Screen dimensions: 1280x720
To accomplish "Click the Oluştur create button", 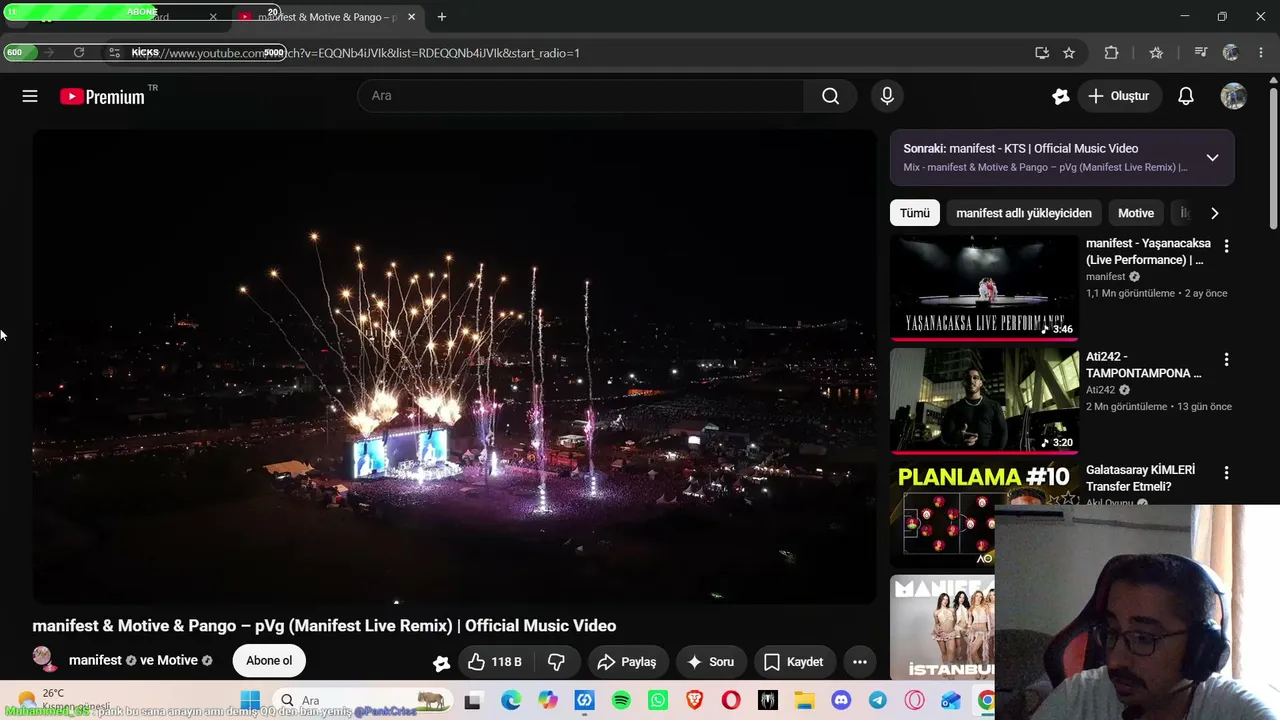I will [x=1118, y=96].
